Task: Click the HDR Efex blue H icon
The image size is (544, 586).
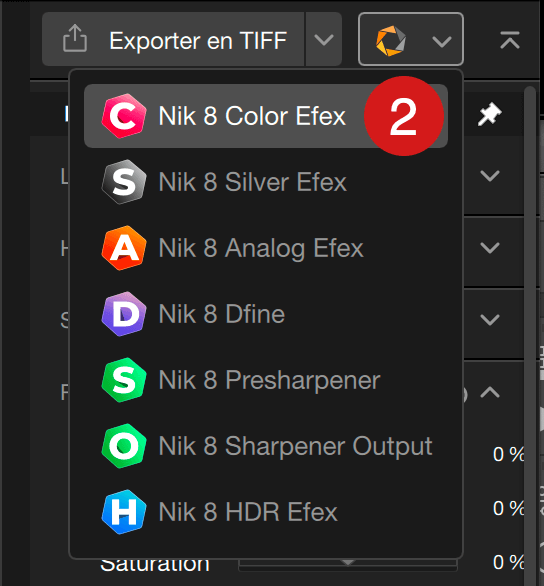Action: (124, 512)
